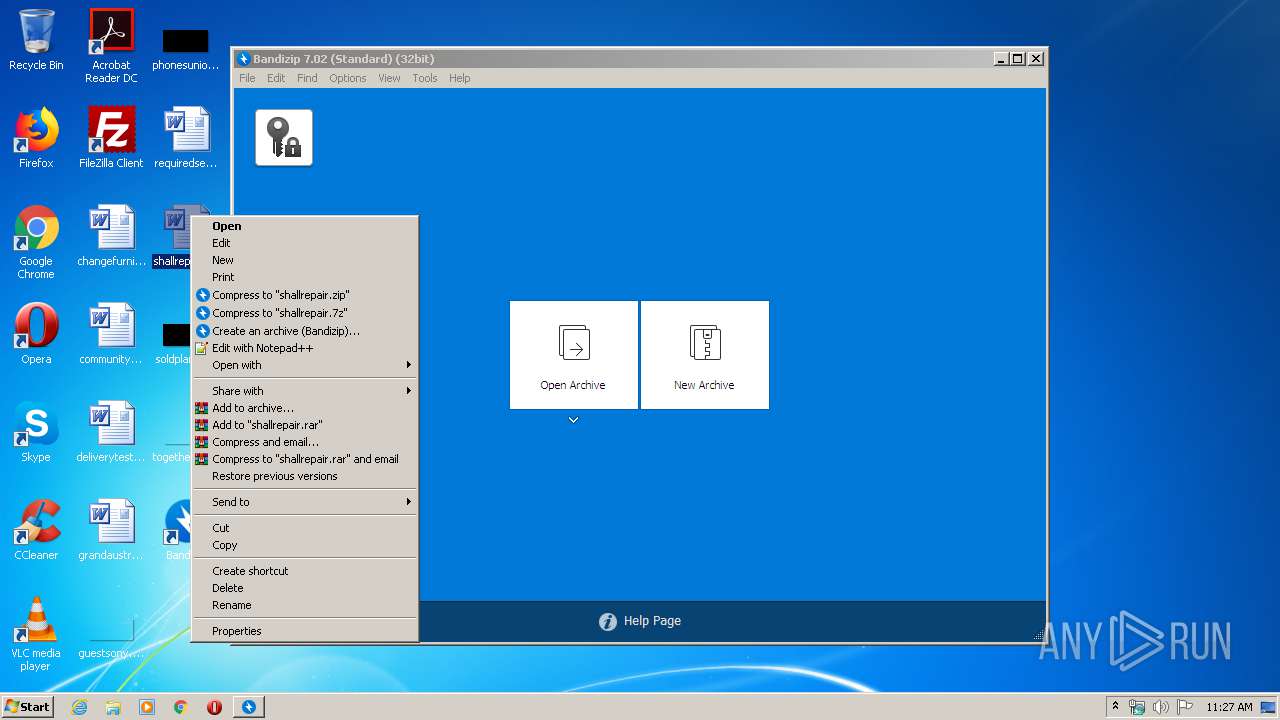The width and height of the screenshot is (1280, 720).
Task: Launch Skype from desktop
Action: [36, 432]
